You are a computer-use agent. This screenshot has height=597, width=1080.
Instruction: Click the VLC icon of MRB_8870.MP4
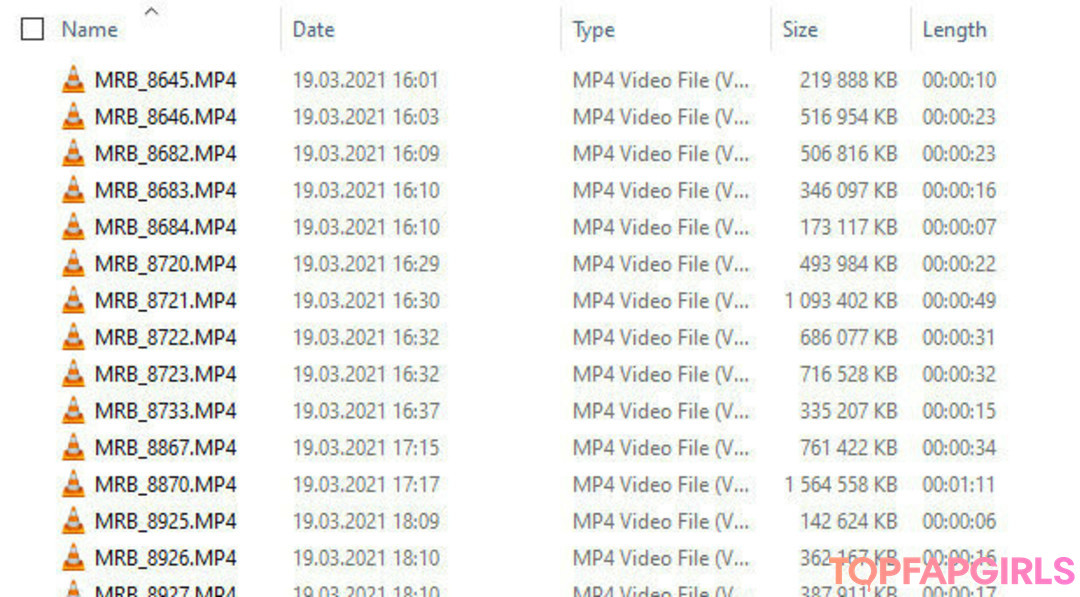[x=73, y=485]
